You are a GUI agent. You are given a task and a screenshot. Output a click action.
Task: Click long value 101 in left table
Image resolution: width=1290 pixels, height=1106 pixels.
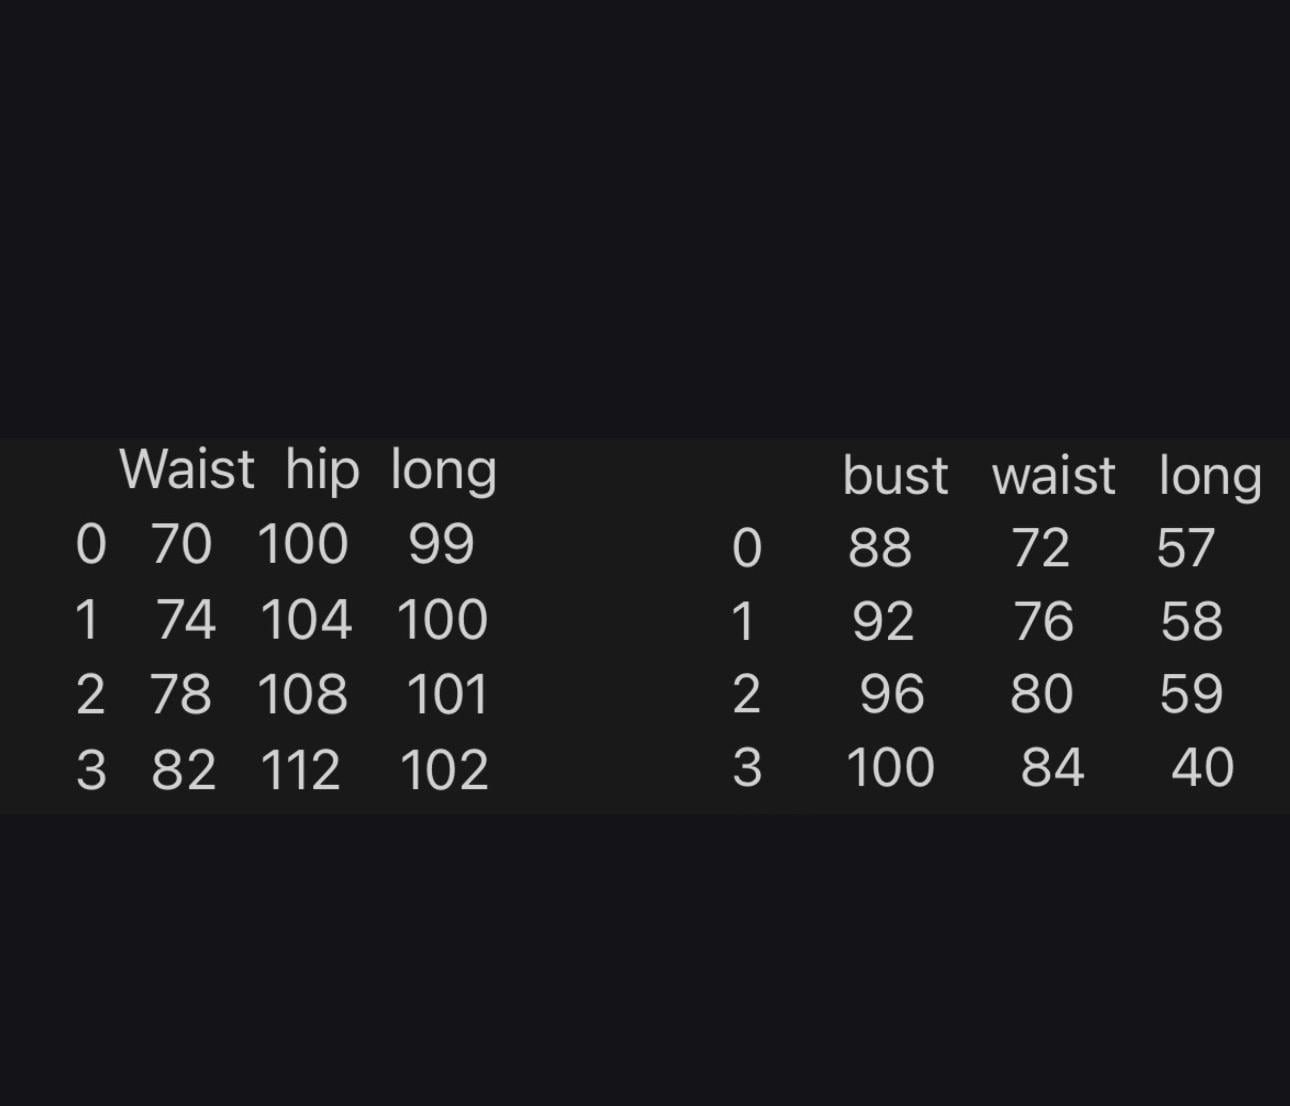point(448,695)
